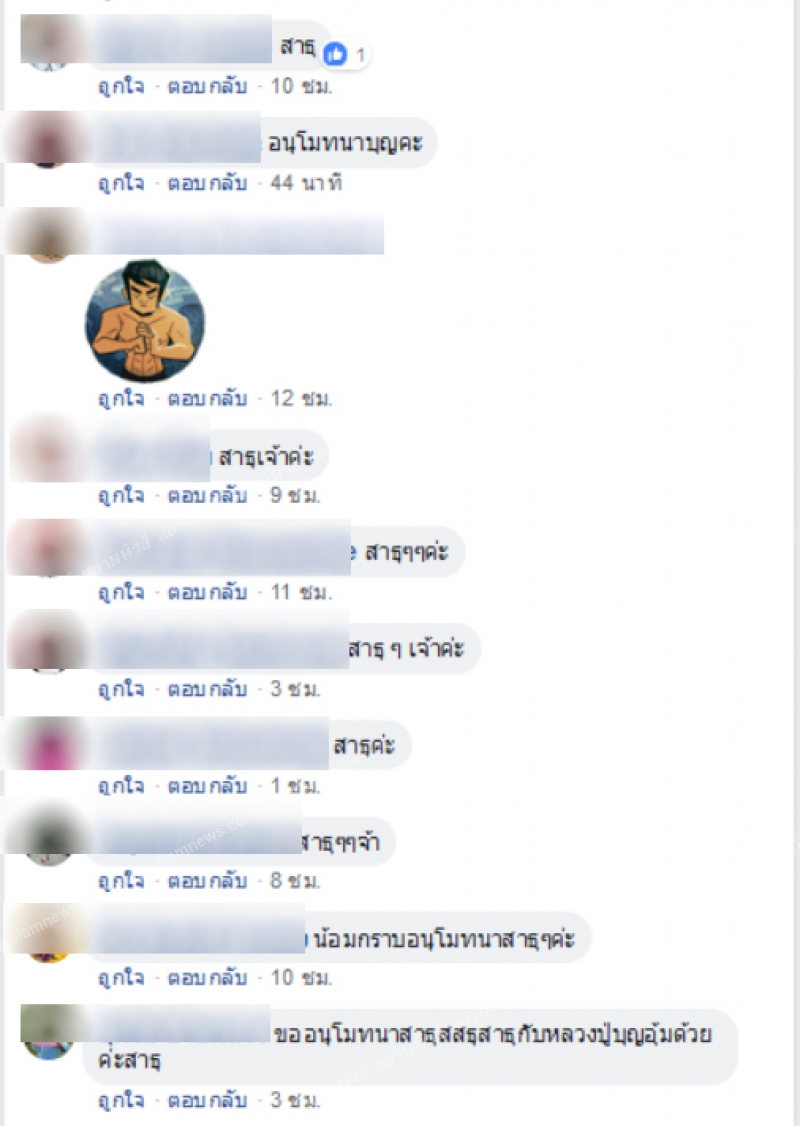This screenshot has height=1126, width=800.
Task: Like the สาธุเจ้าค่ะ comment
Action: click(121, 495)
